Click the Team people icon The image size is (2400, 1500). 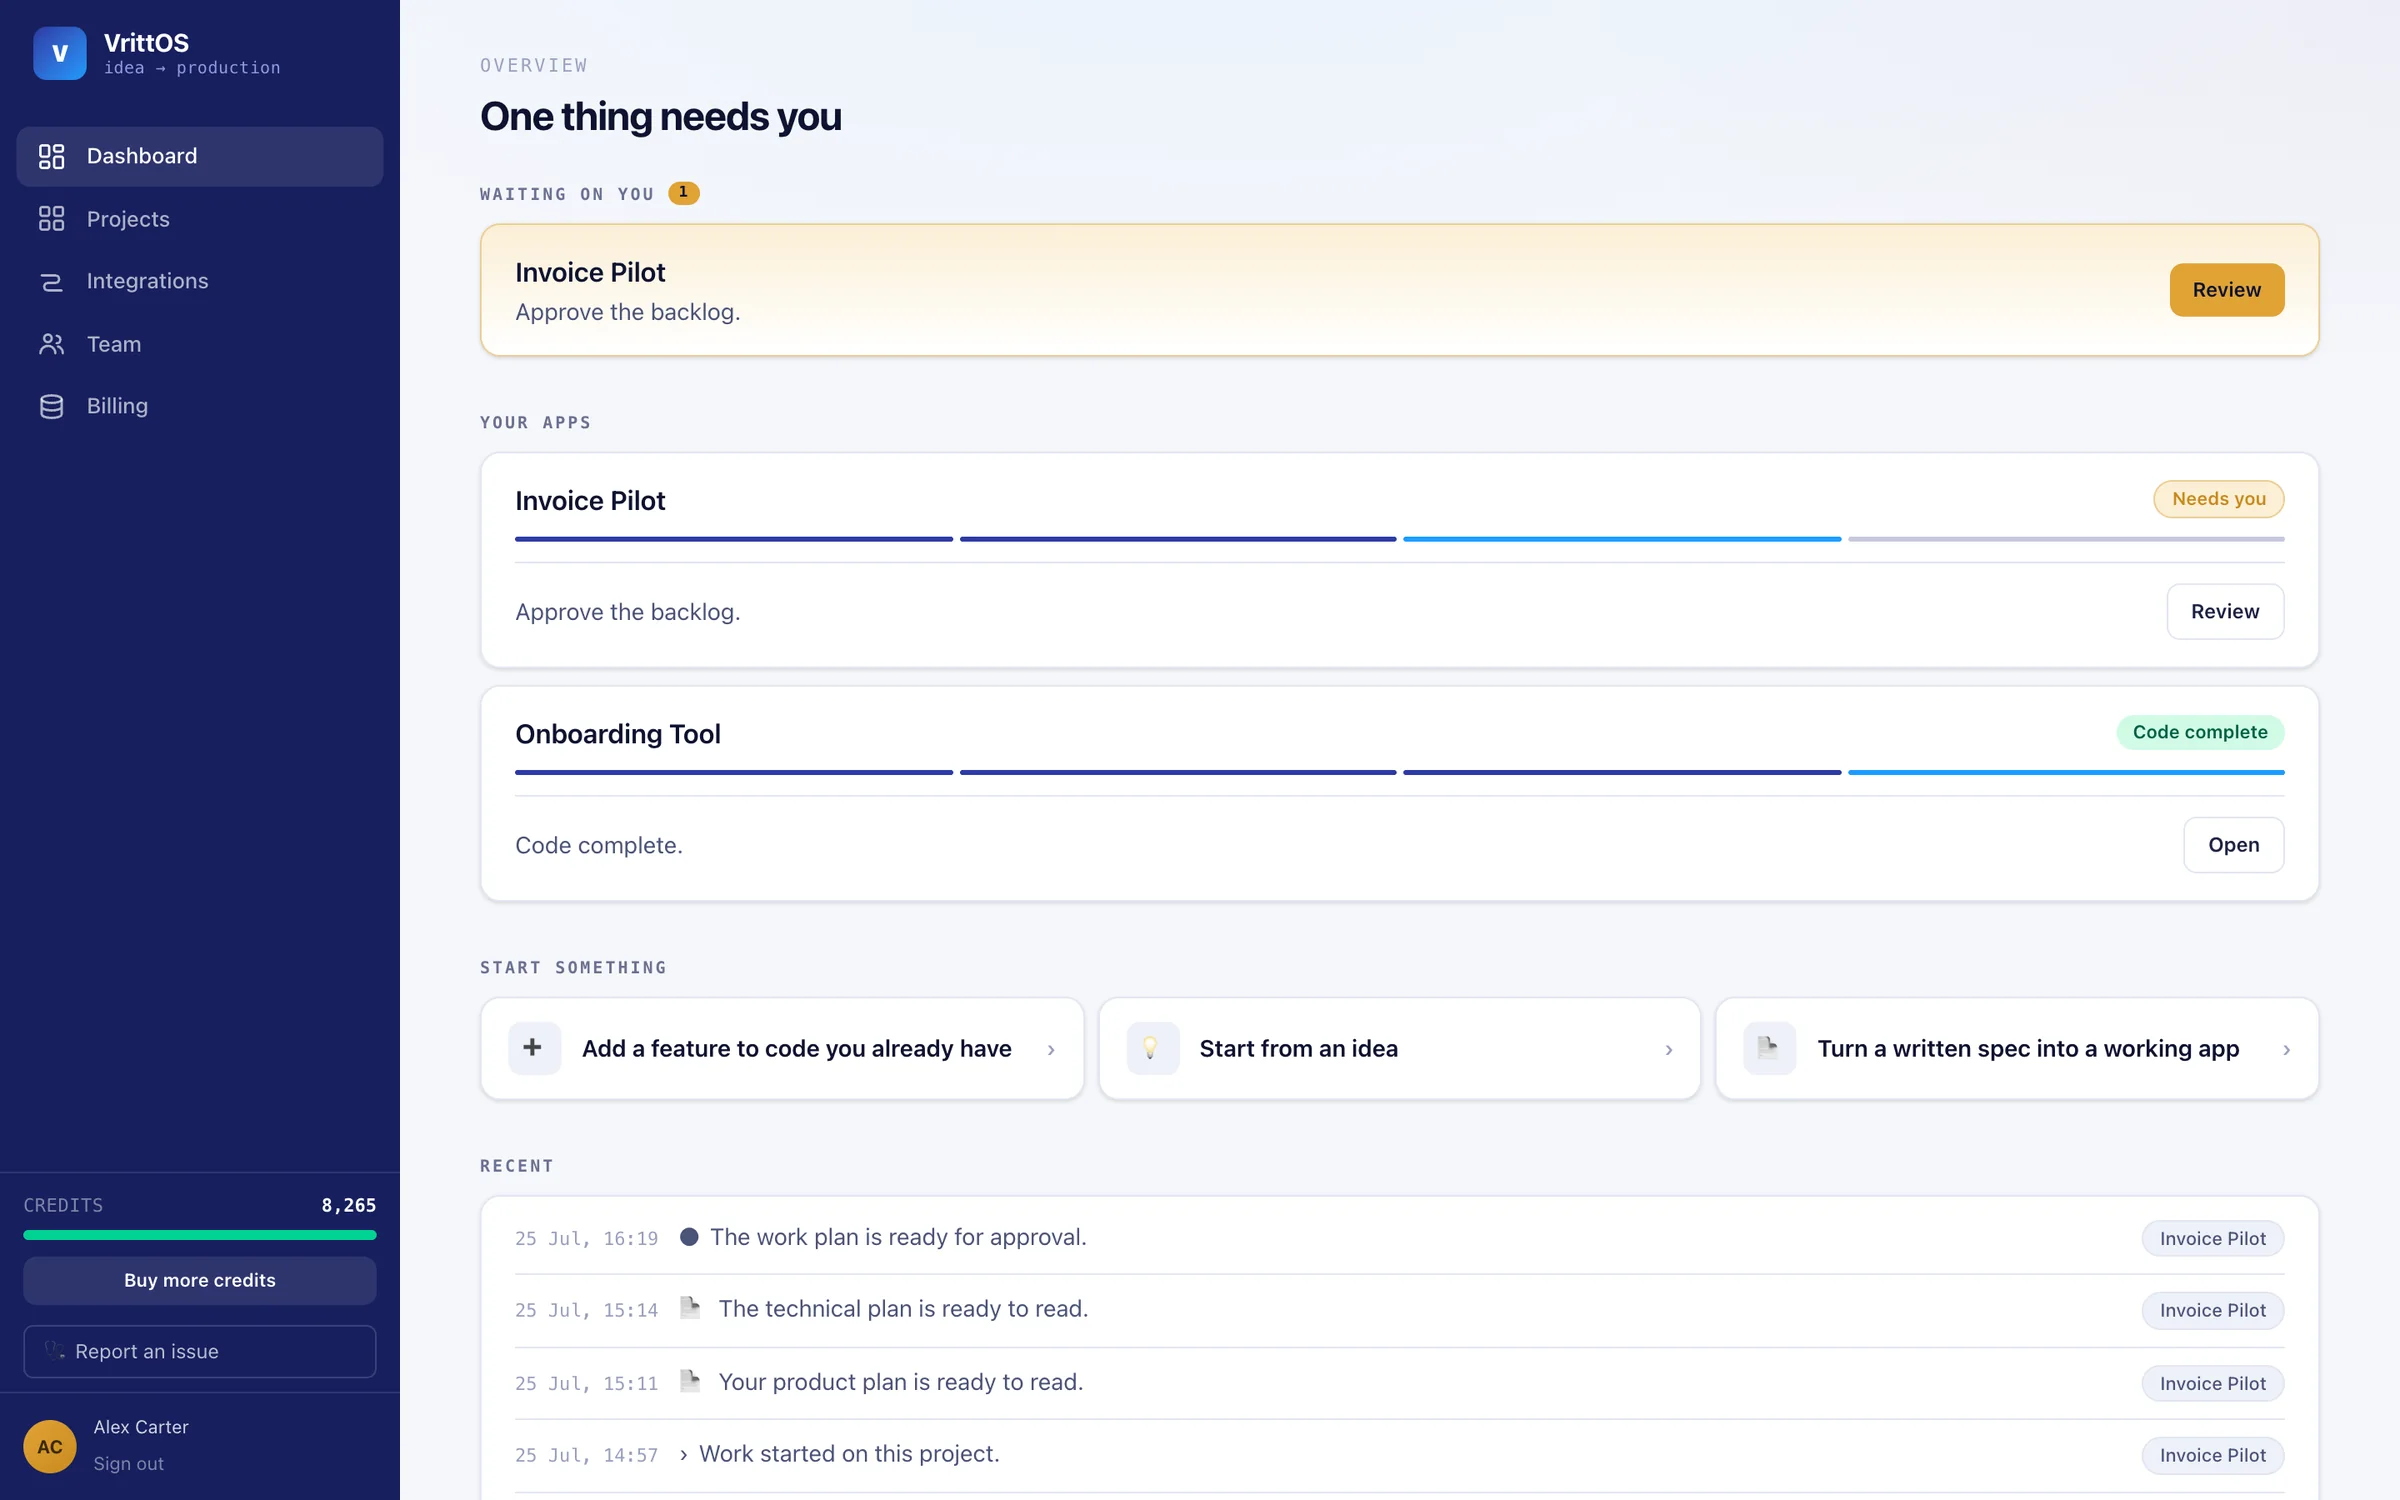pyautogui.click(x=51, y=344)
